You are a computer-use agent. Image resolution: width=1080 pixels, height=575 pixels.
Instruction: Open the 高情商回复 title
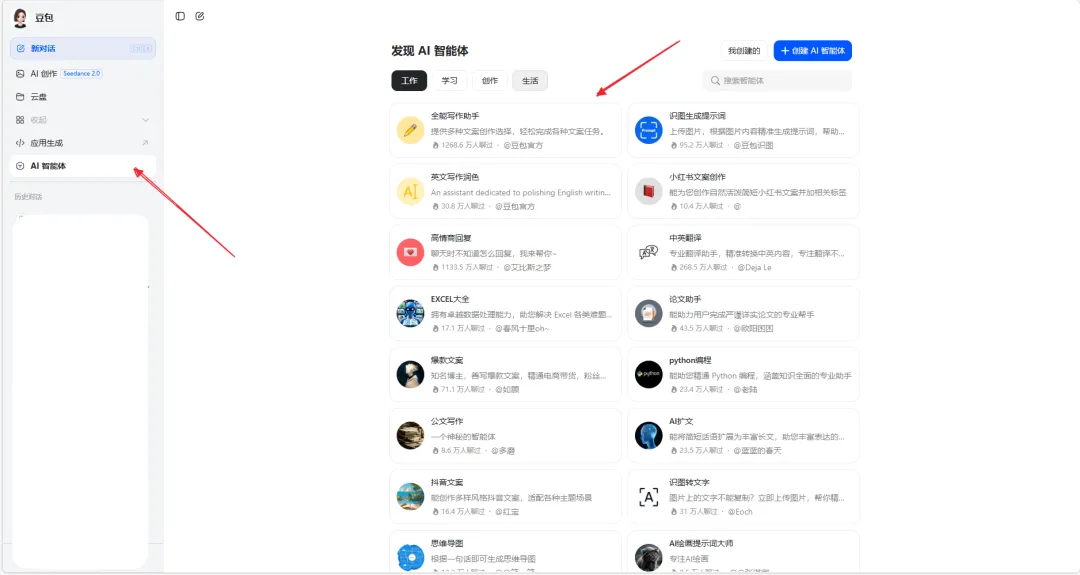click(x=450, y=238)
